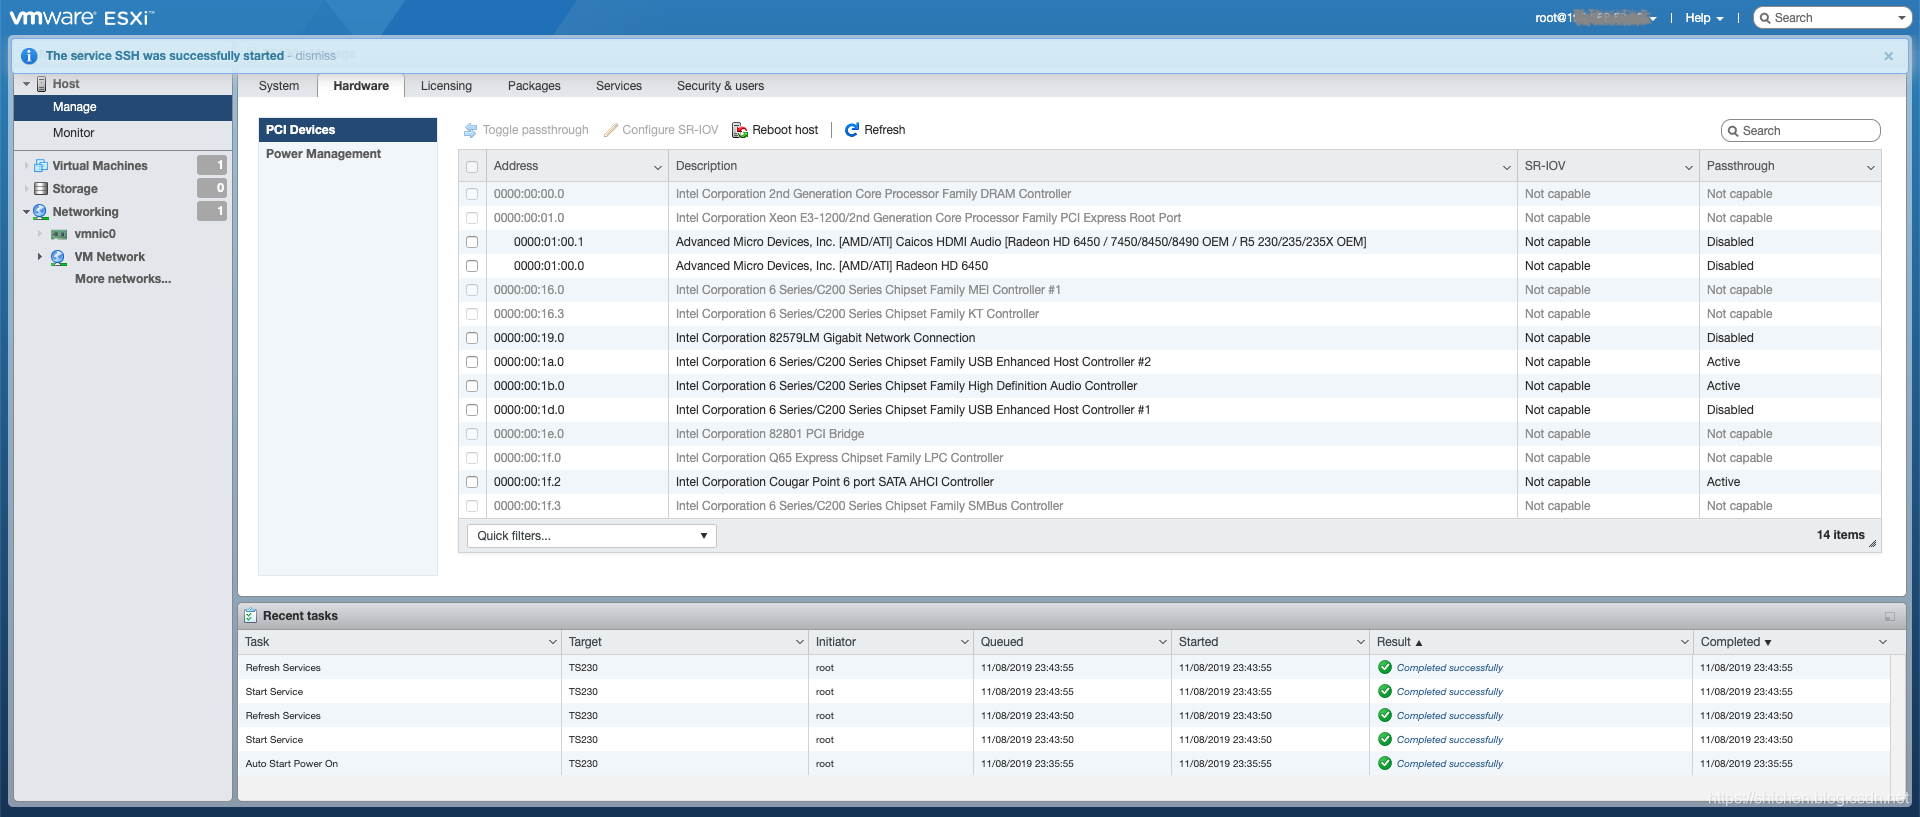Click the magnifier in PCI devices search

1733,131
